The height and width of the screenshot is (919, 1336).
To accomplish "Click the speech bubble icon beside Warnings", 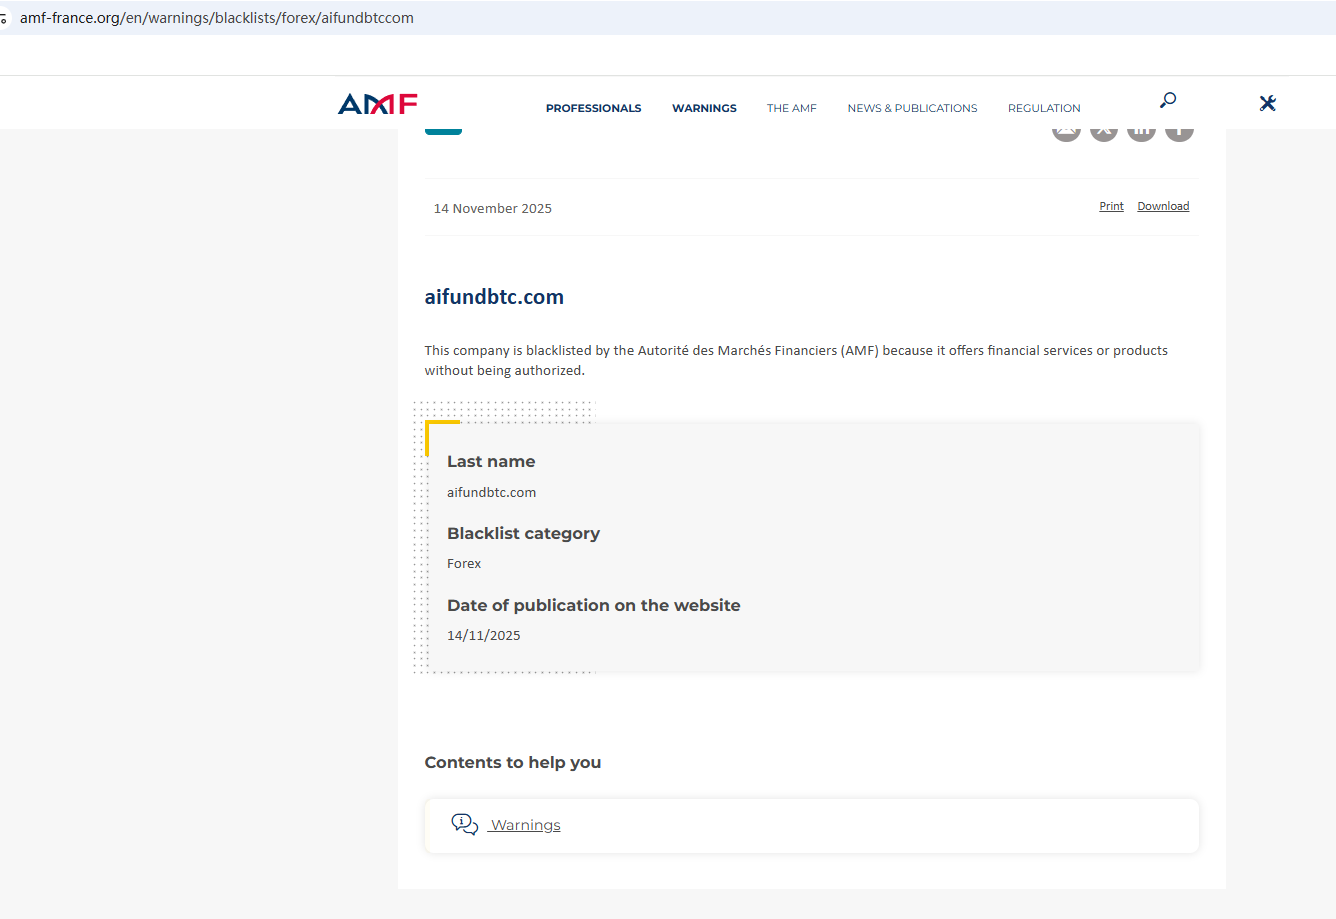I will point(465,824).
